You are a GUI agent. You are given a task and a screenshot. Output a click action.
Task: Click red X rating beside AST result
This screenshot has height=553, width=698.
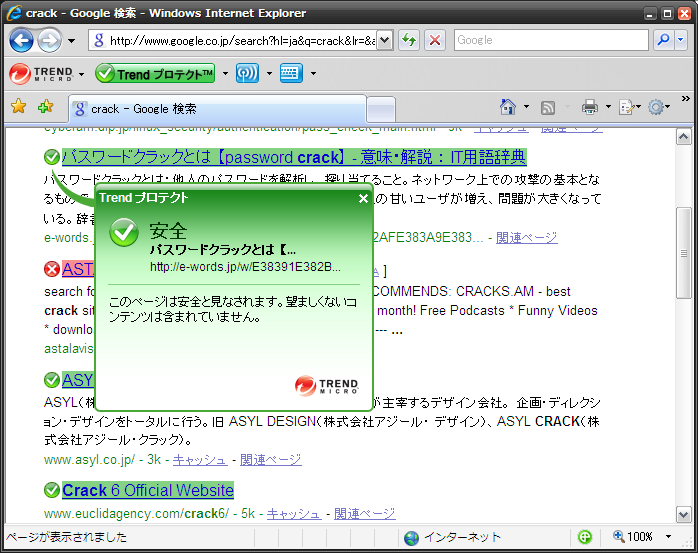tap(52, 269)
